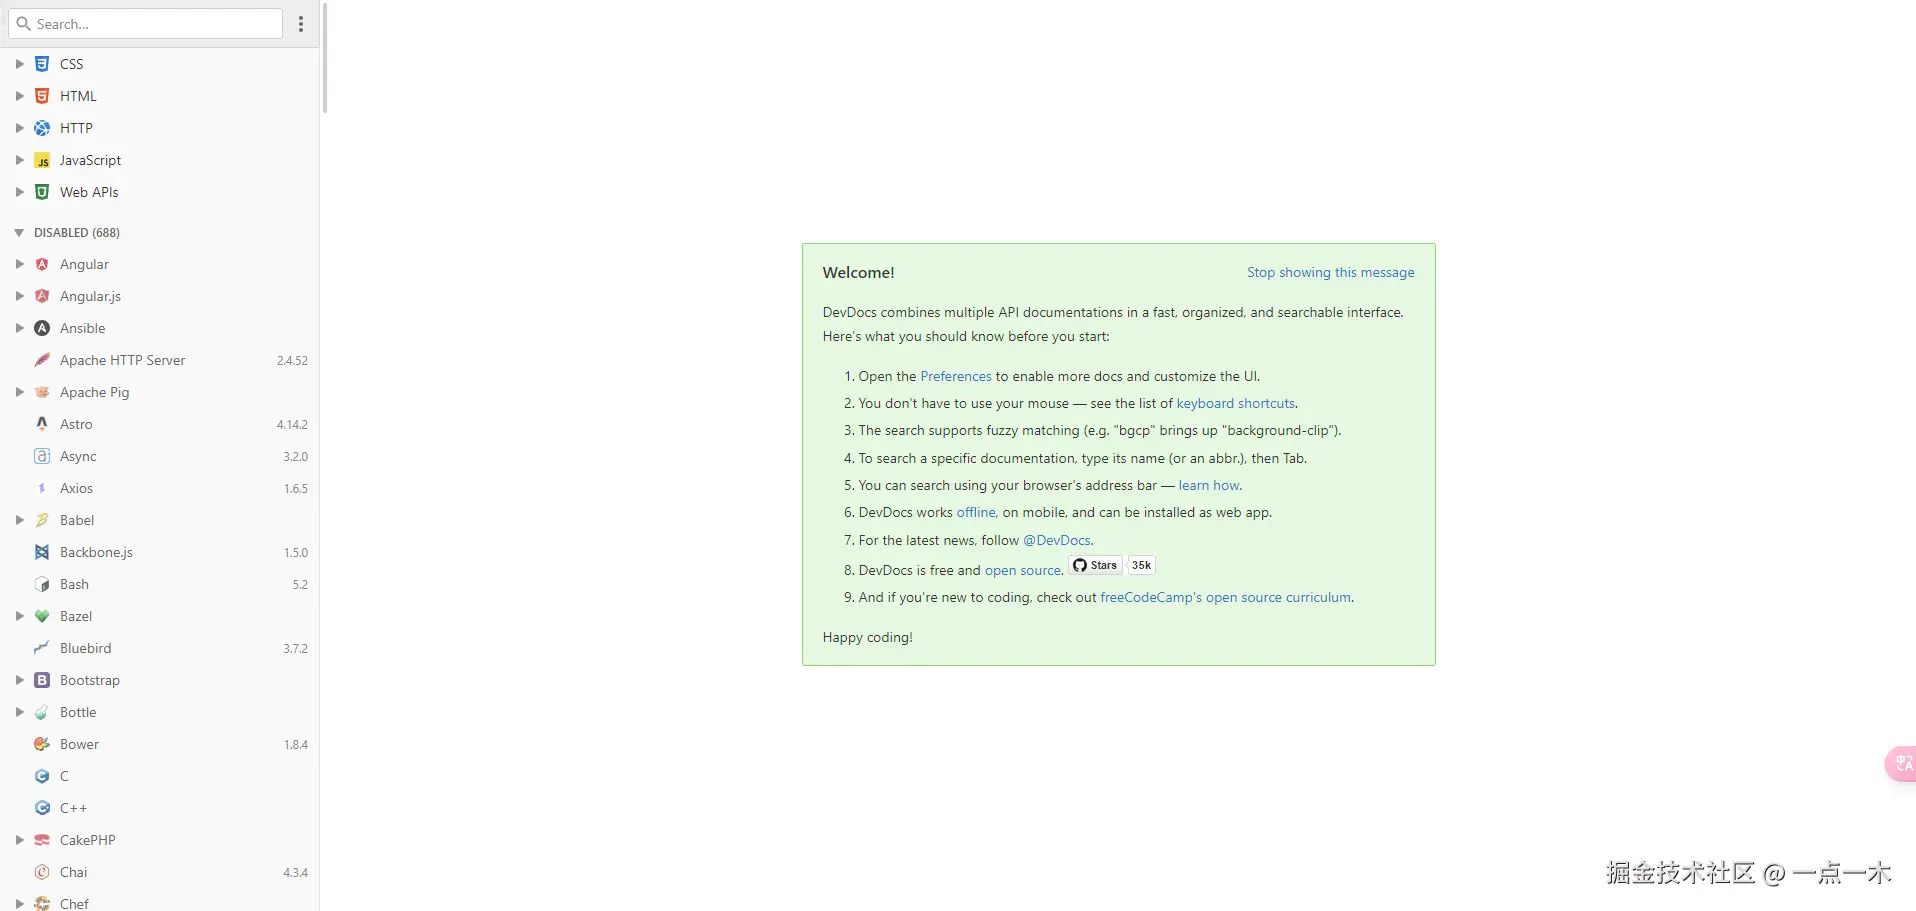Expand the Babel entry arrow
The height and width of the screenshot is (911, 1916).
19,520
